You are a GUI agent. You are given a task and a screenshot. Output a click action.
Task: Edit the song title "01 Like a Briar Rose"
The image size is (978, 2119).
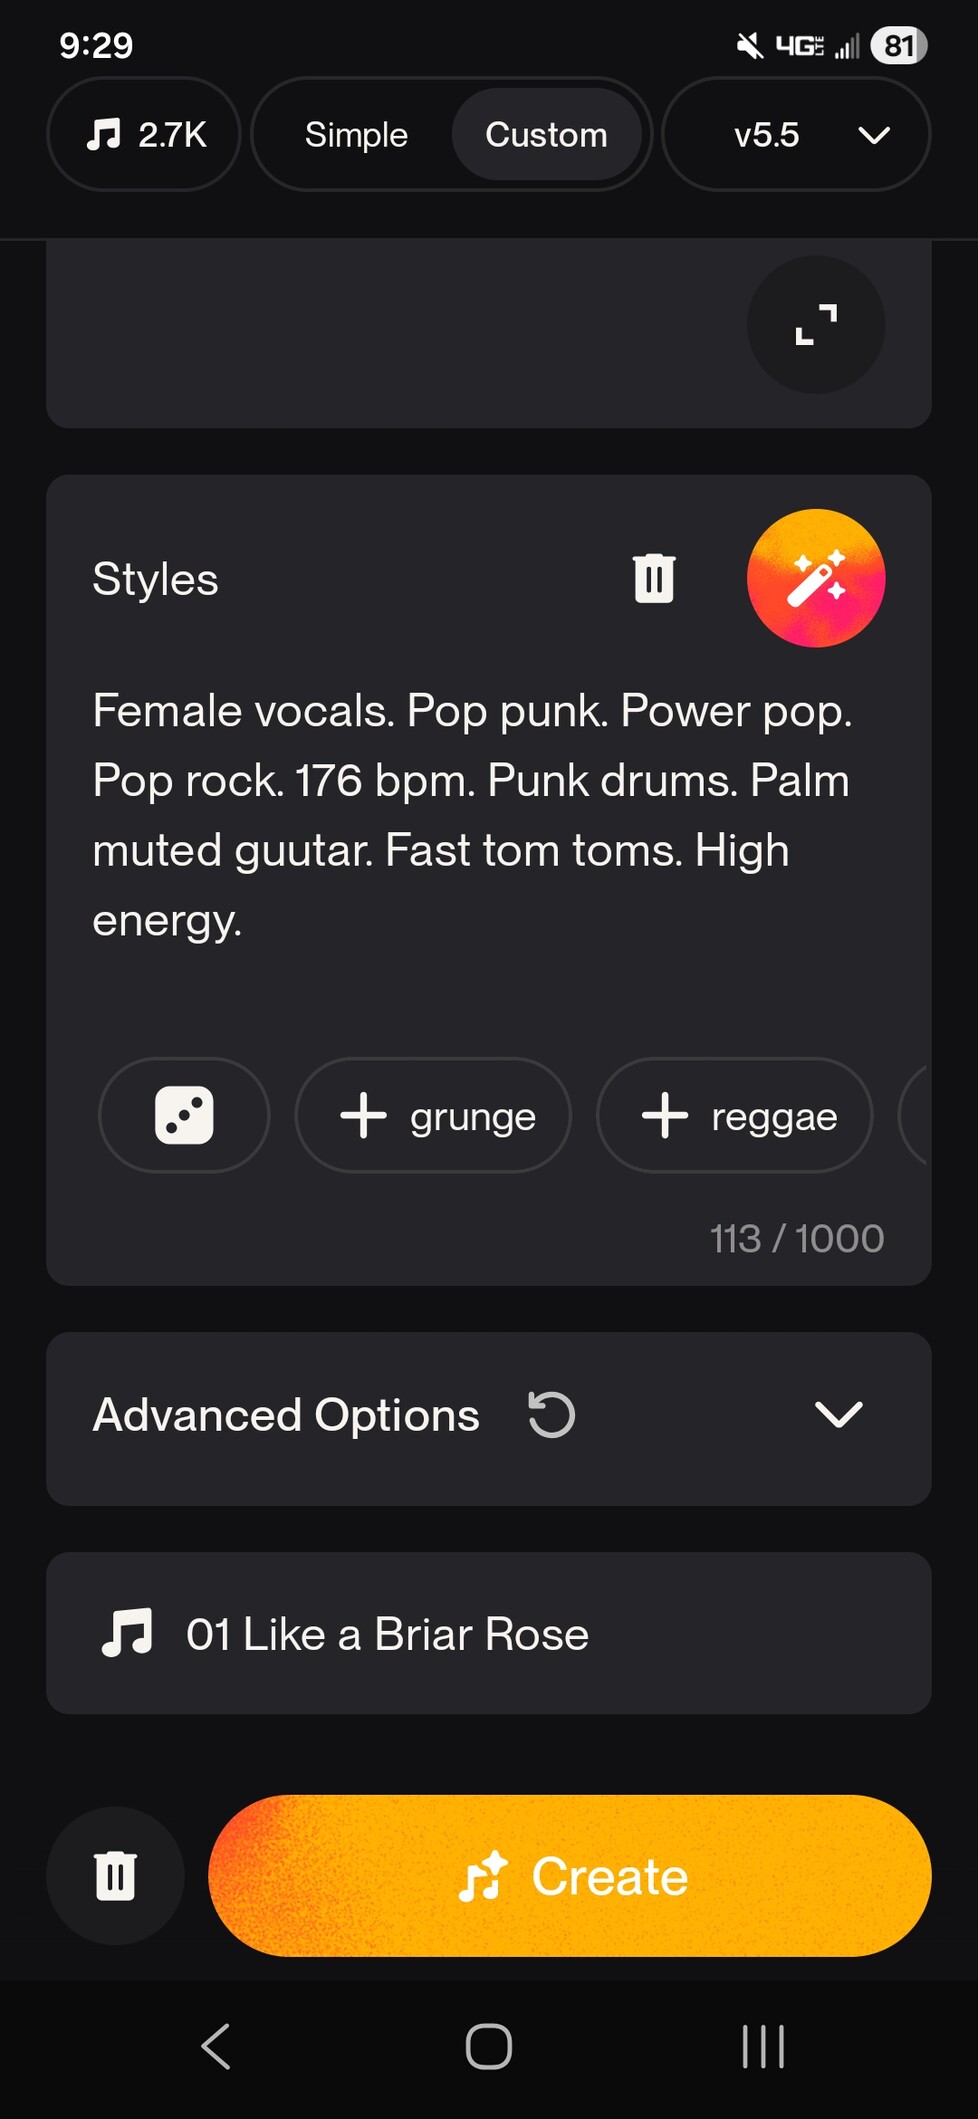pyautogui.click(x=388, y=1634)
